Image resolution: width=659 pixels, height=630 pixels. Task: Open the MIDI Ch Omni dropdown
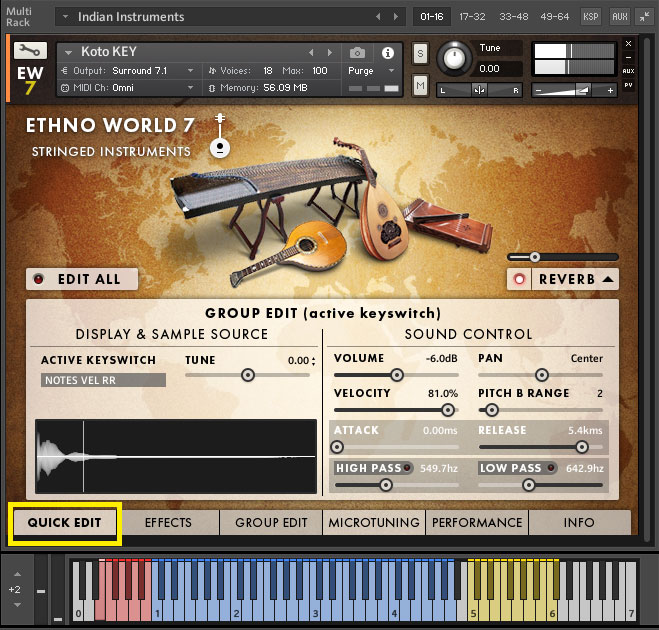tap(190, 88)
